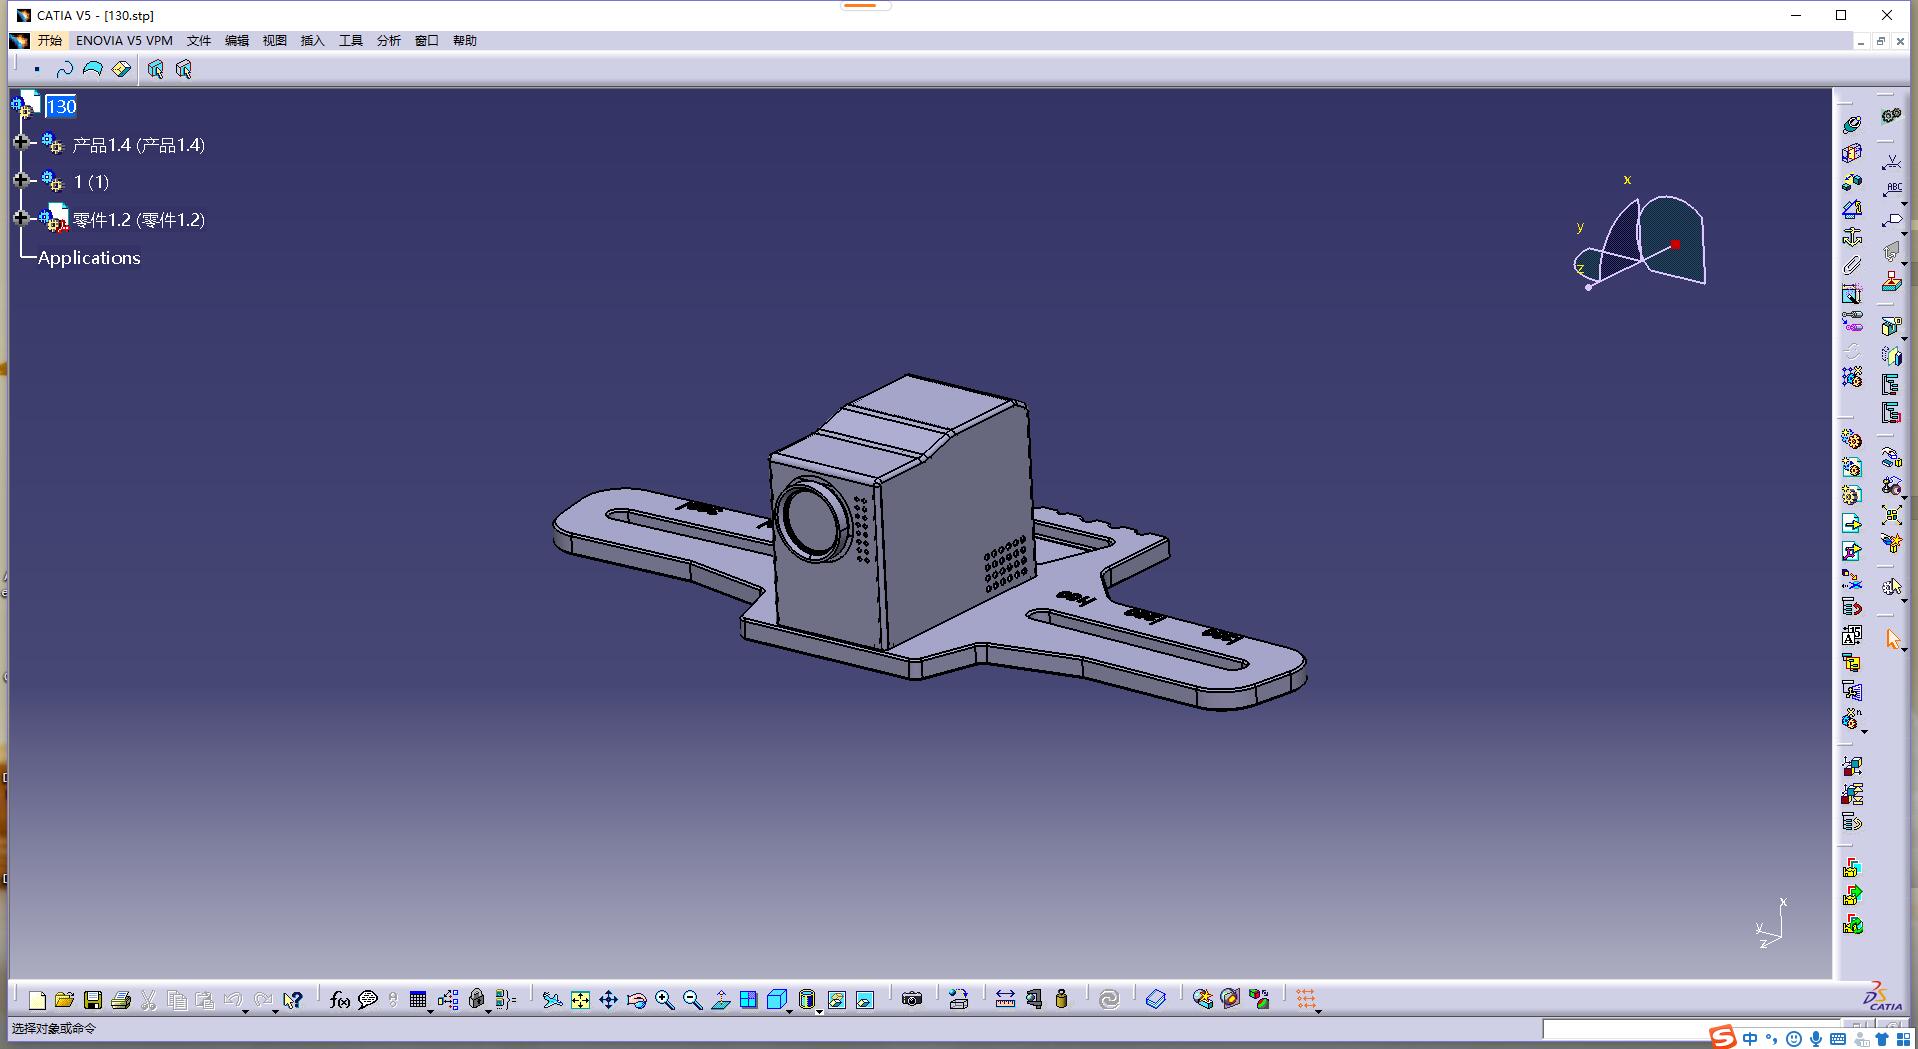Click the command input field
Viewport: 1918px width, 1049px height.
(1620, 1029)
